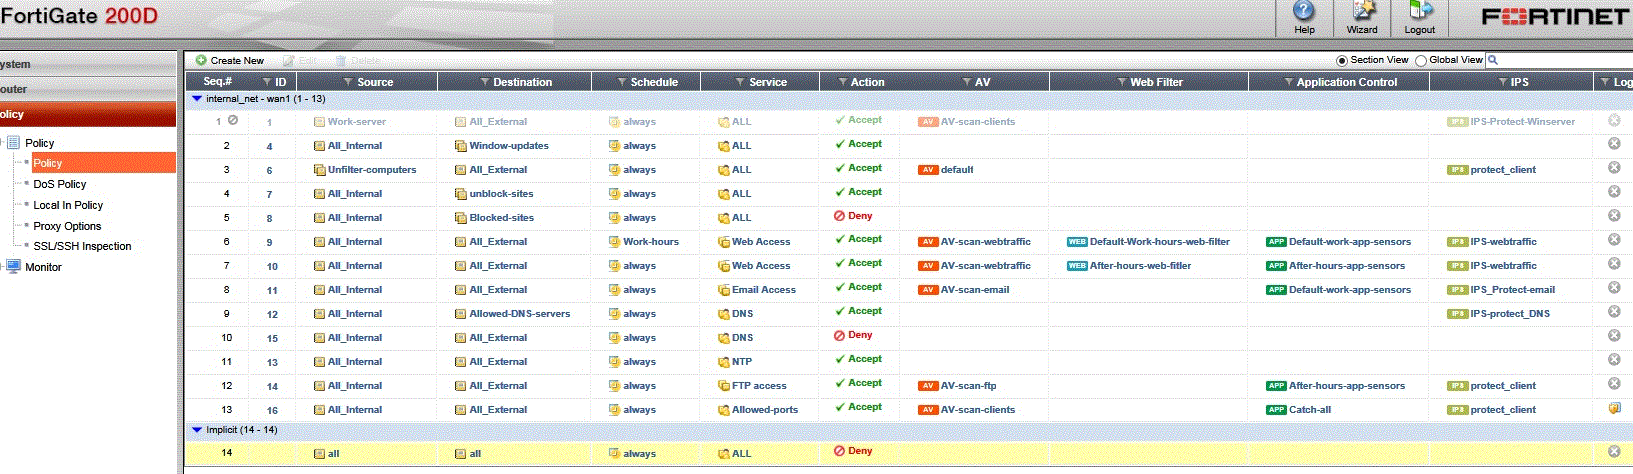1633x474 pixels.
Task: Click the Work-server source entry
Action: pos(356,122)
